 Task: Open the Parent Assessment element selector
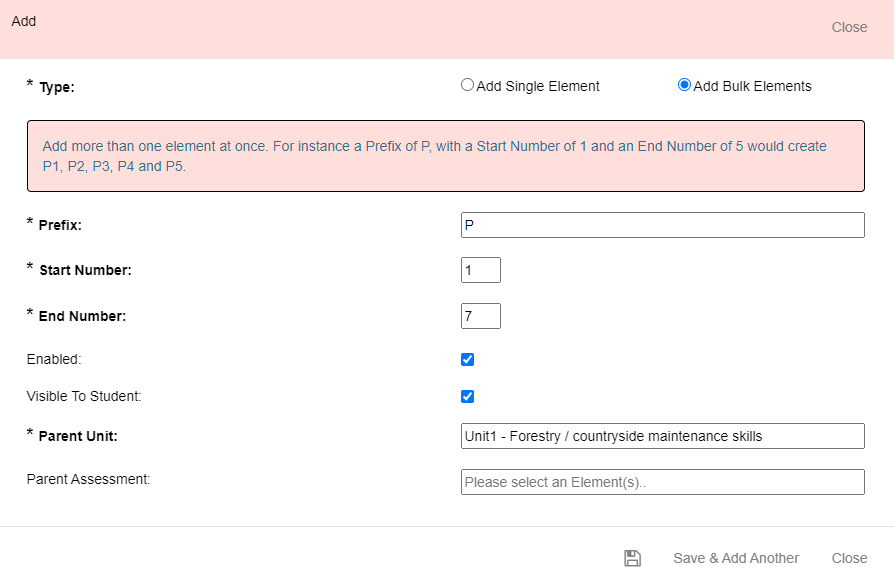pyautogui.click(x=663, y=482)
